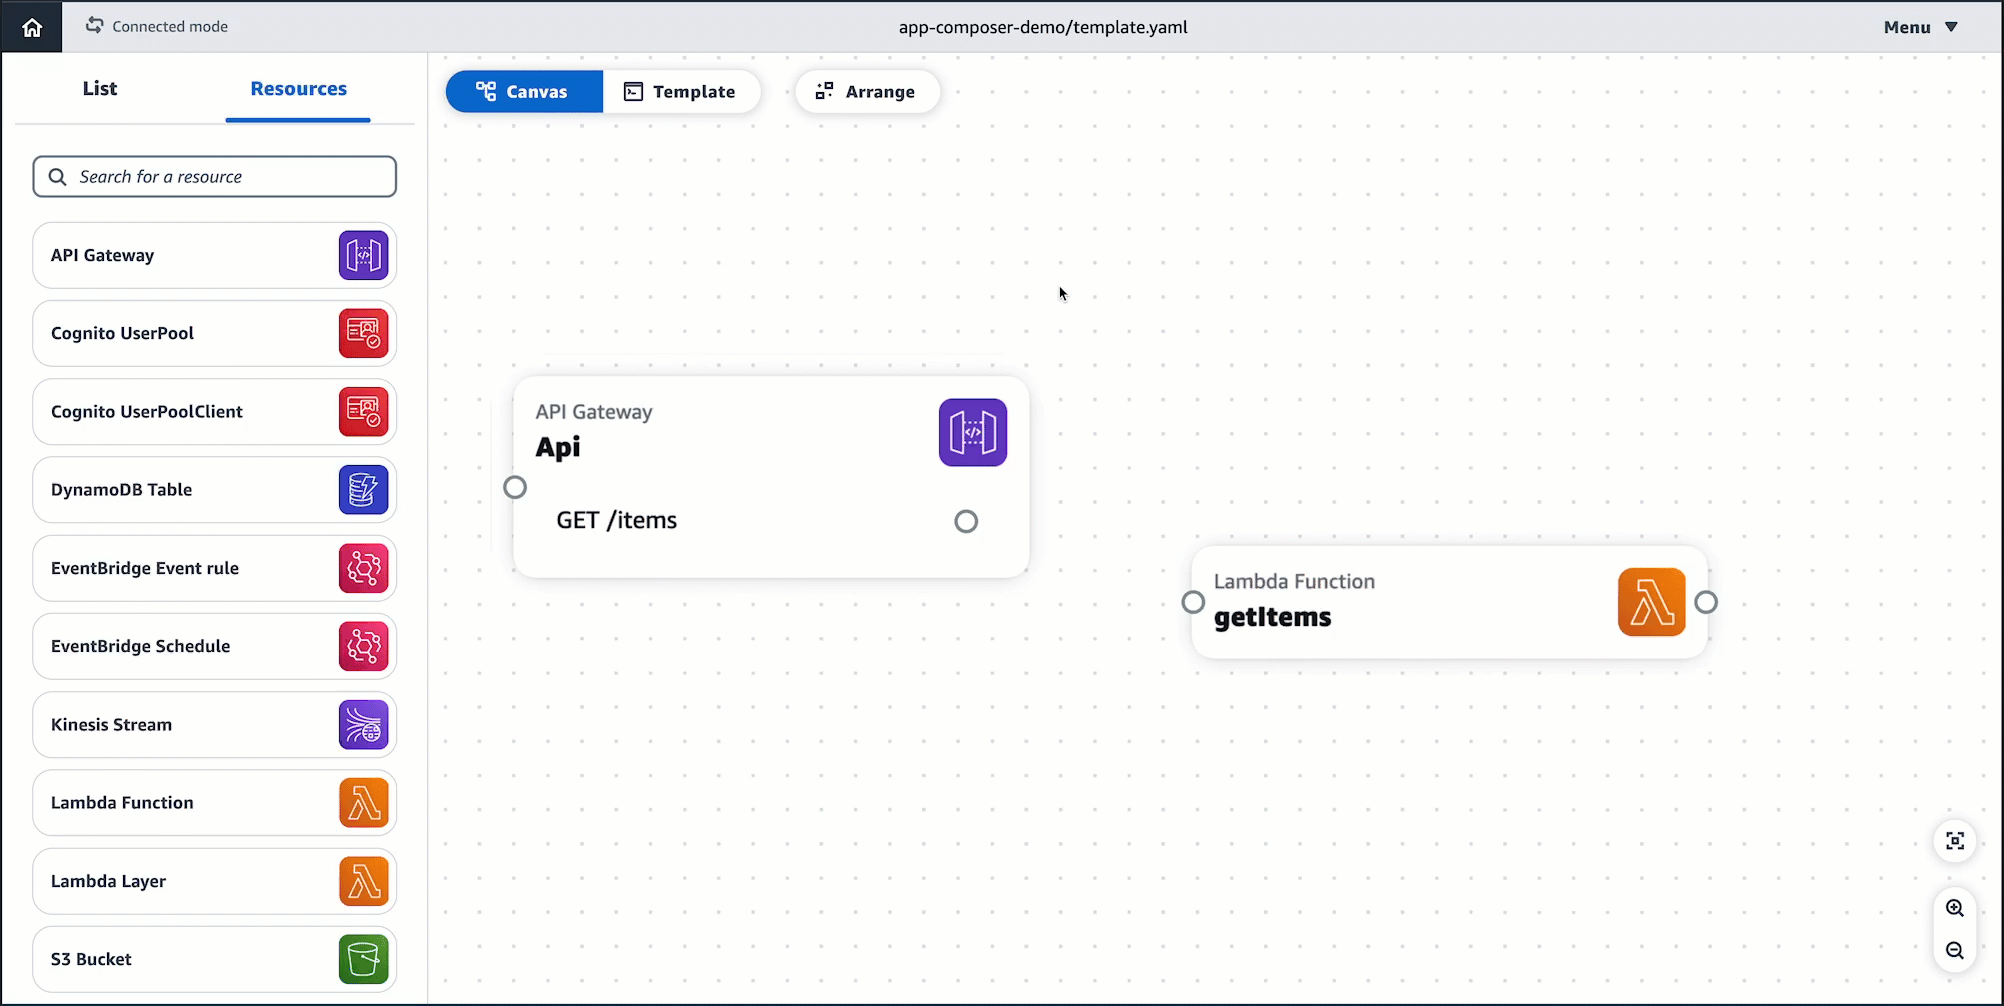Click the zoom in magnifier icon
This screenshot has height=1006, width=2004.
click(1955, 908)
